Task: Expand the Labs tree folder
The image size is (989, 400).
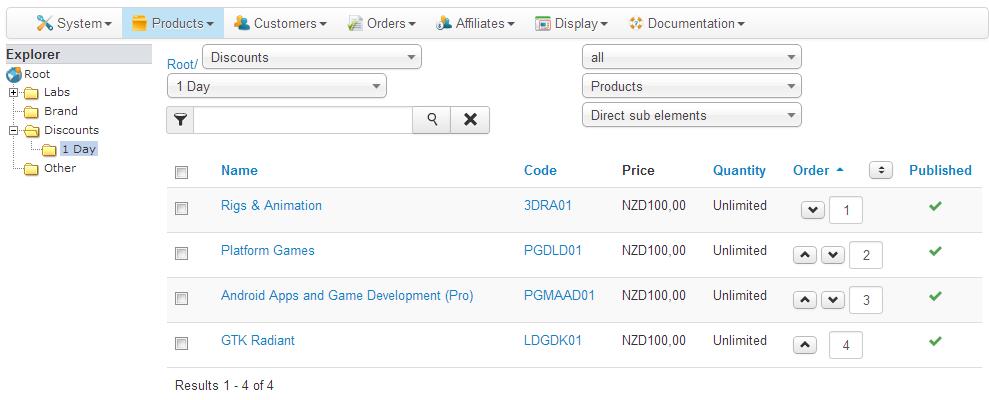Action: pos(14,93)
